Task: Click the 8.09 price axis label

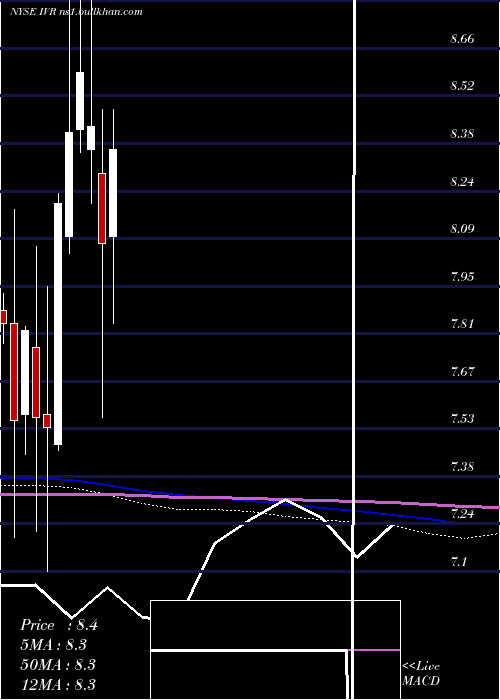Action: [x=462, y=229]
